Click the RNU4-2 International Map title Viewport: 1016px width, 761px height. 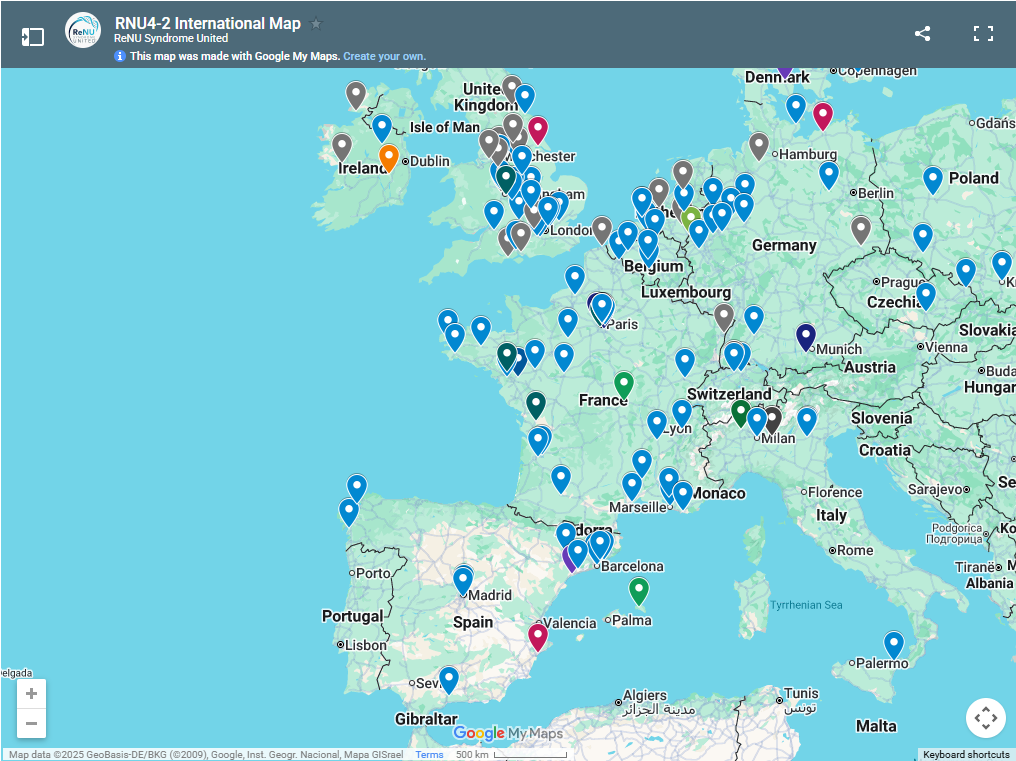[x=208, y=23]
